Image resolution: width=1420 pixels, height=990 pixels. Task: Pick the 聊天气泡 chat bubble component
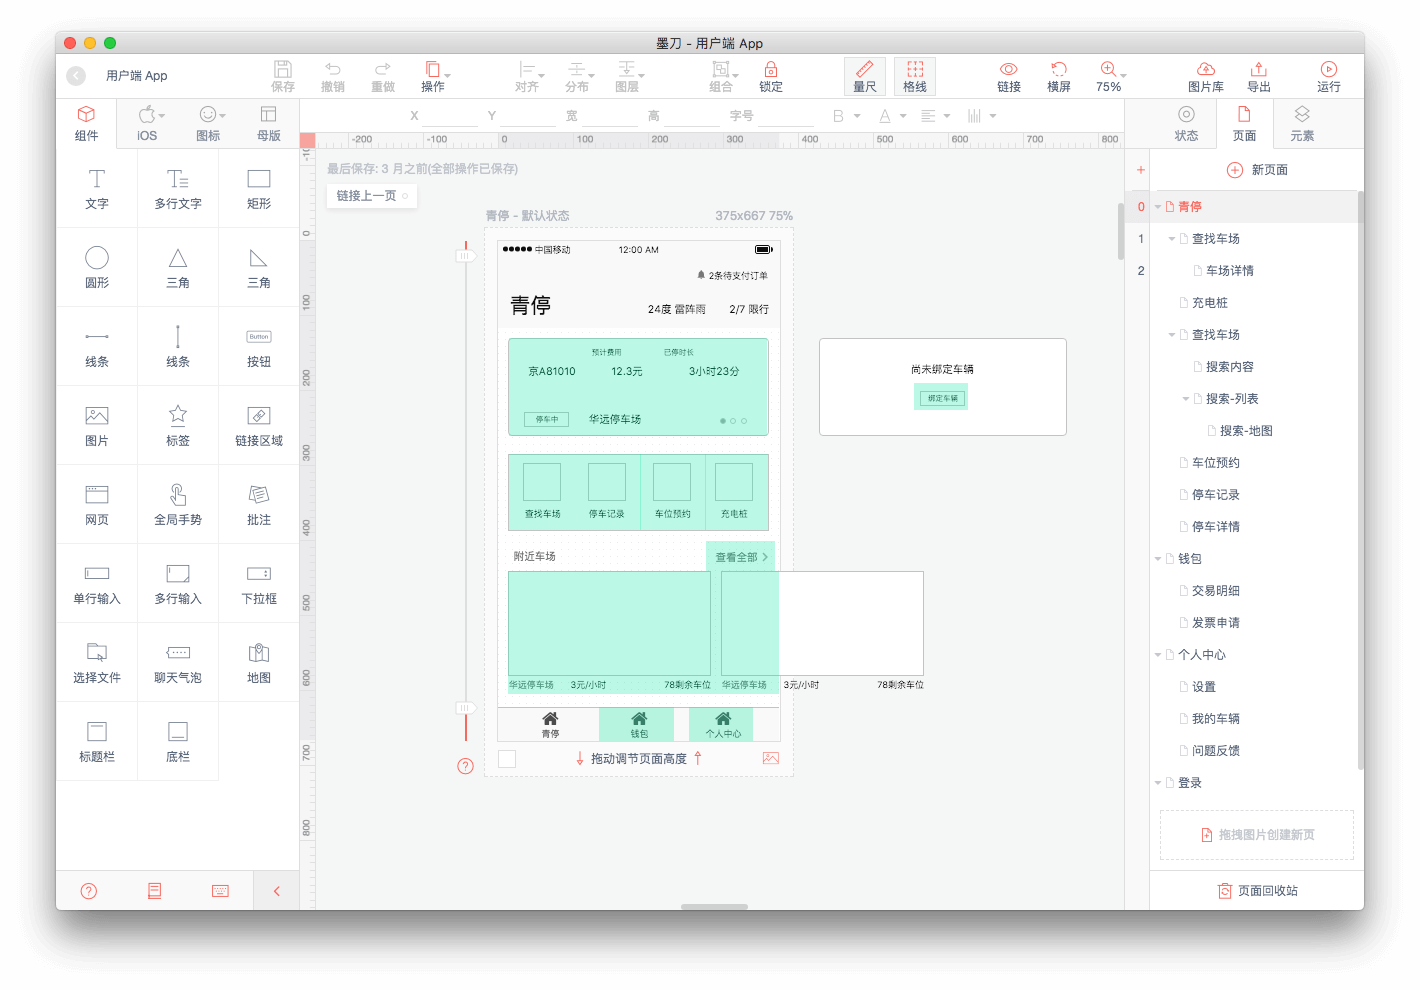(178, 662)
